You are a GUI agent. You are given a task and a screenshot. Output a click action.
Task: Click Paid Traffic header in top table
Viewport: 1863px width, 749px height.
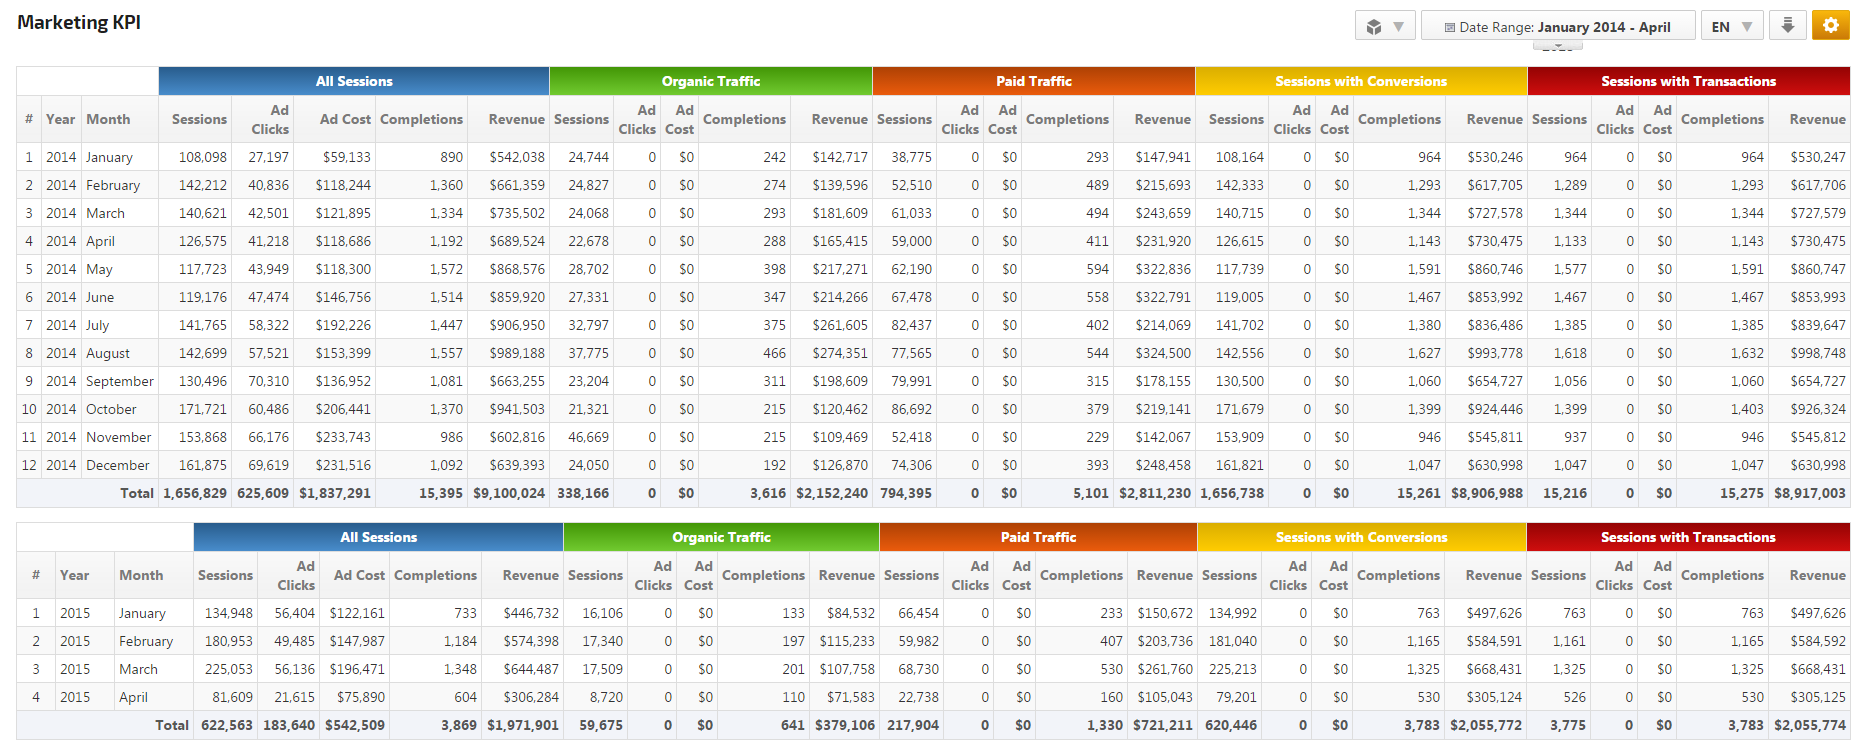click(x=1033, y=81)
